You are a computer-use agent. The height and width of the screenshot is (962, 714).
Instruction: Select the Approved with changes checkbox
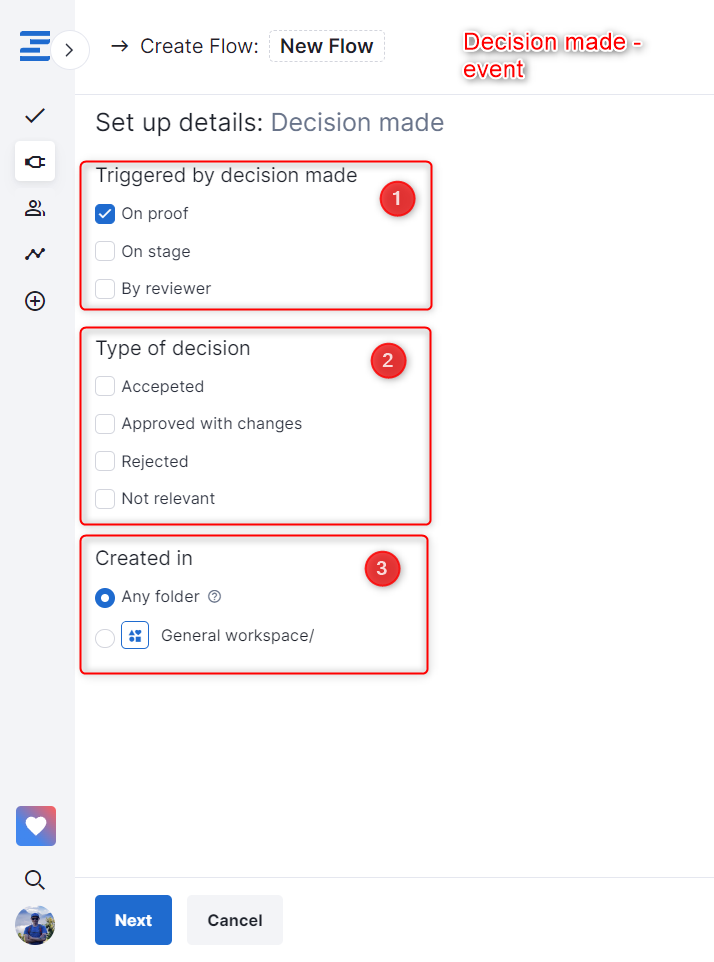105,424
